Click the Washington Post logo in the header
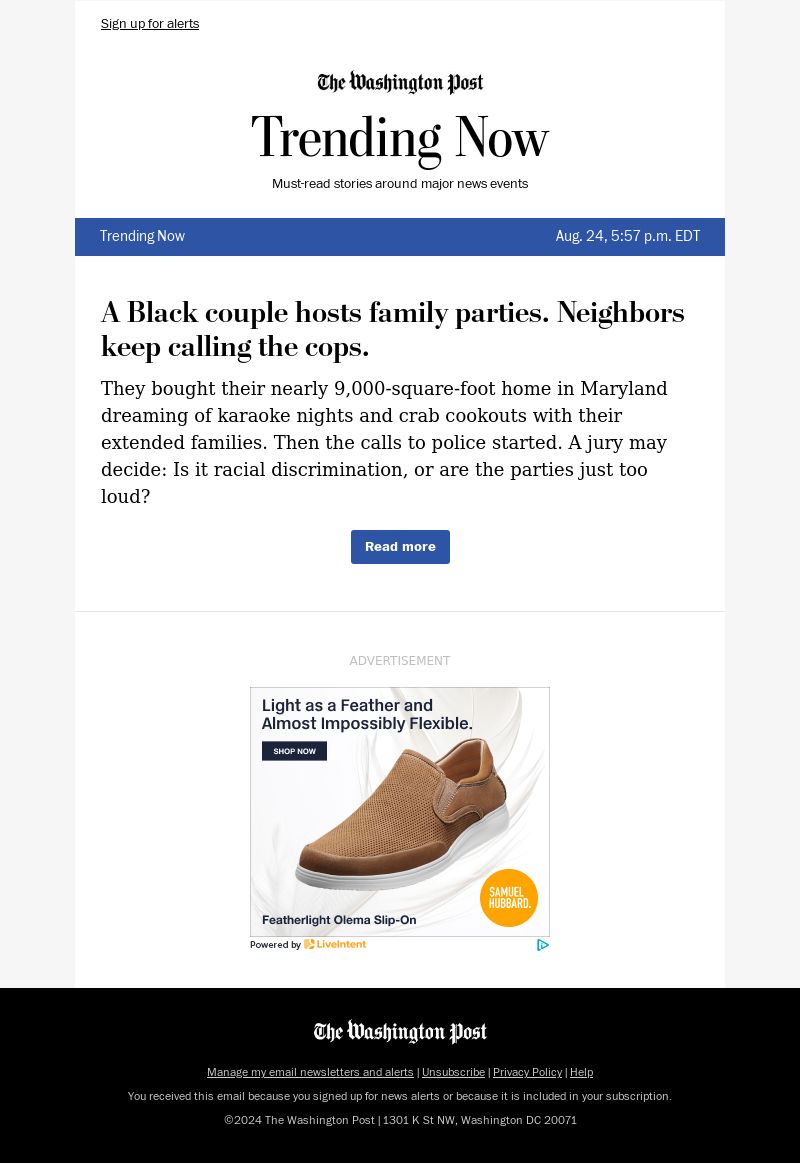 pos(400,83)
